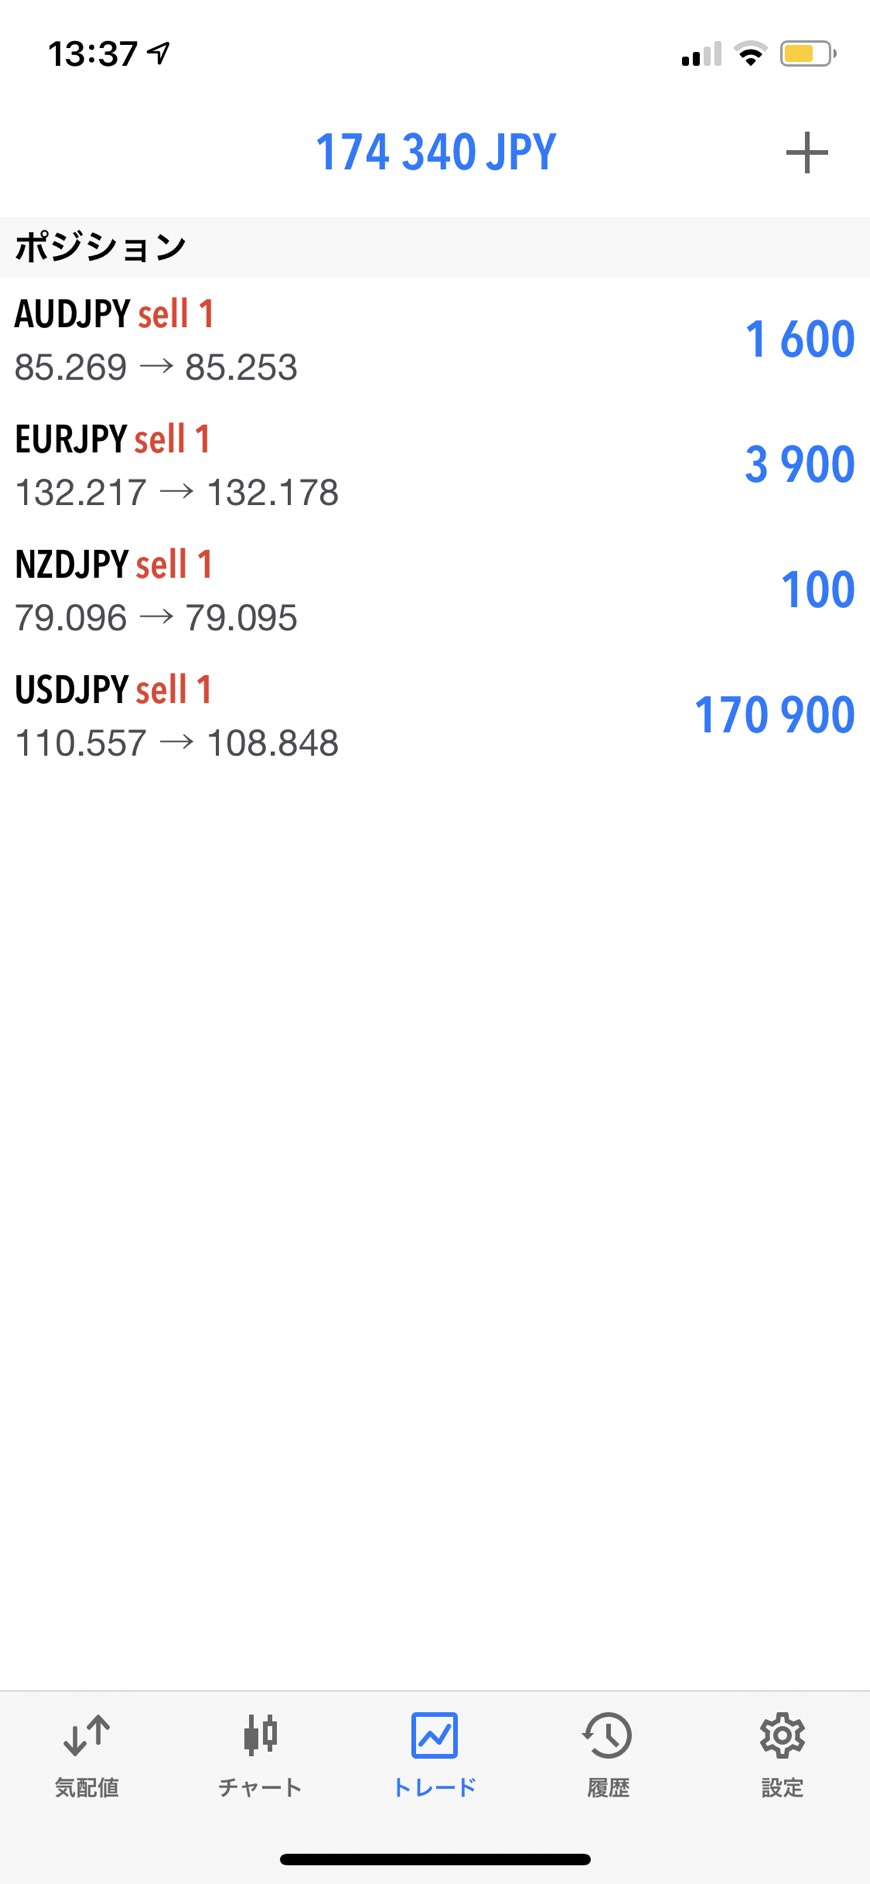Image resolution: width=870 pixels, height=1884 pixels.
Task: Select the trade graph icon
Action: pos(434,1735)
